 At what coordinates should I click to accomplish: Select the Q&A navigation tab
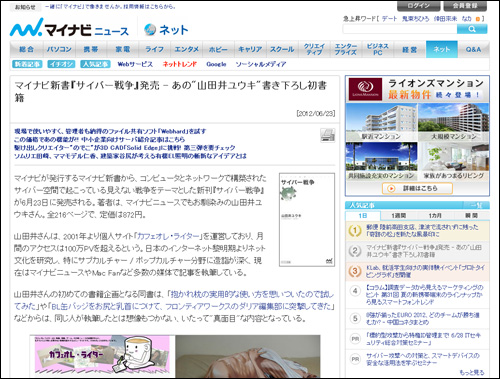473,49
